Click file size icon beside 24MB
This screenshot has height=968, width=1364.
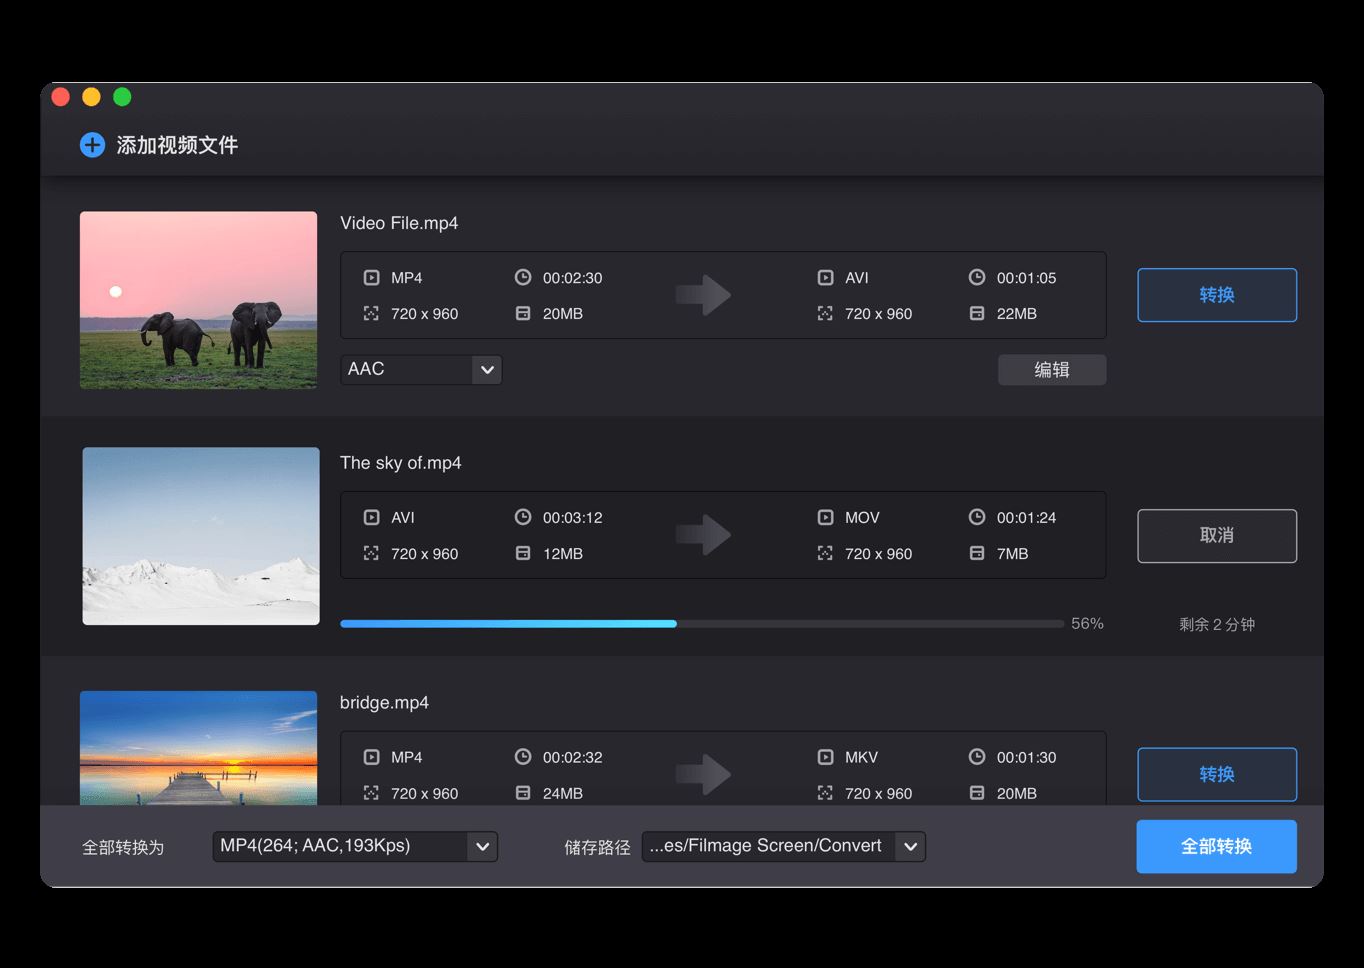(523, 793)
